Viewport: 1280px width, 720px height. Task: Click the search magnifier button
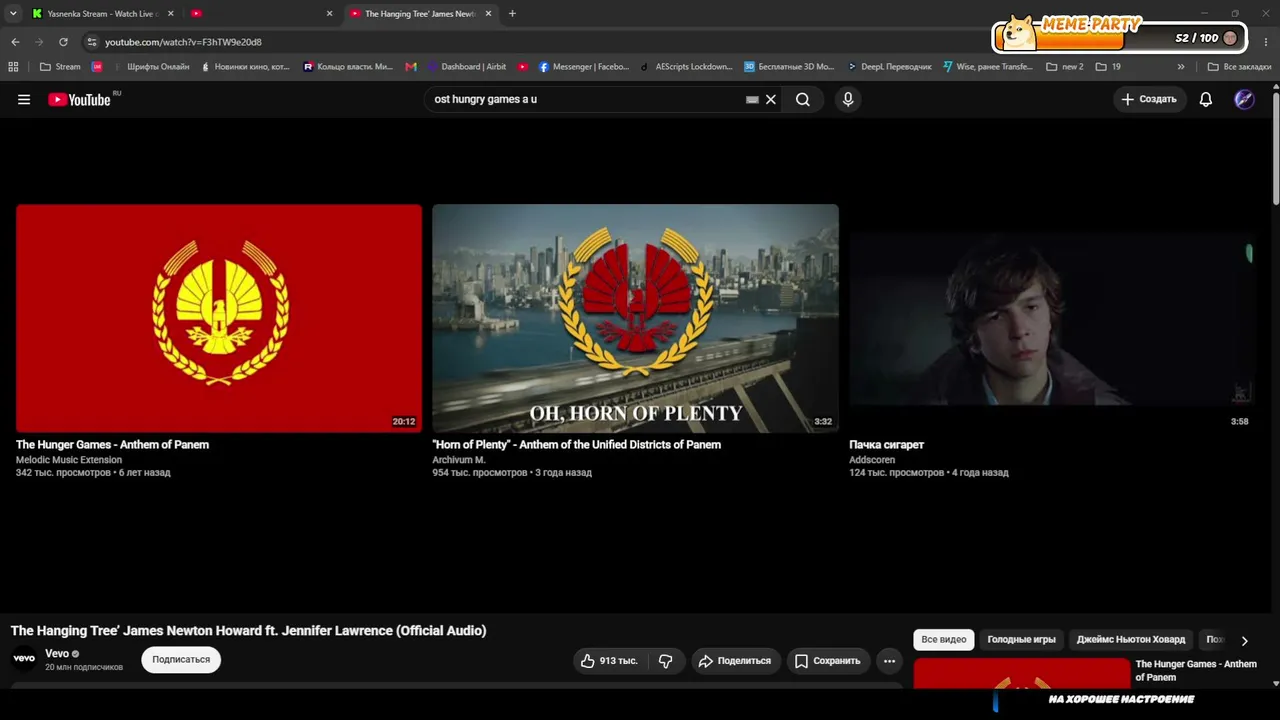(803, 99)
